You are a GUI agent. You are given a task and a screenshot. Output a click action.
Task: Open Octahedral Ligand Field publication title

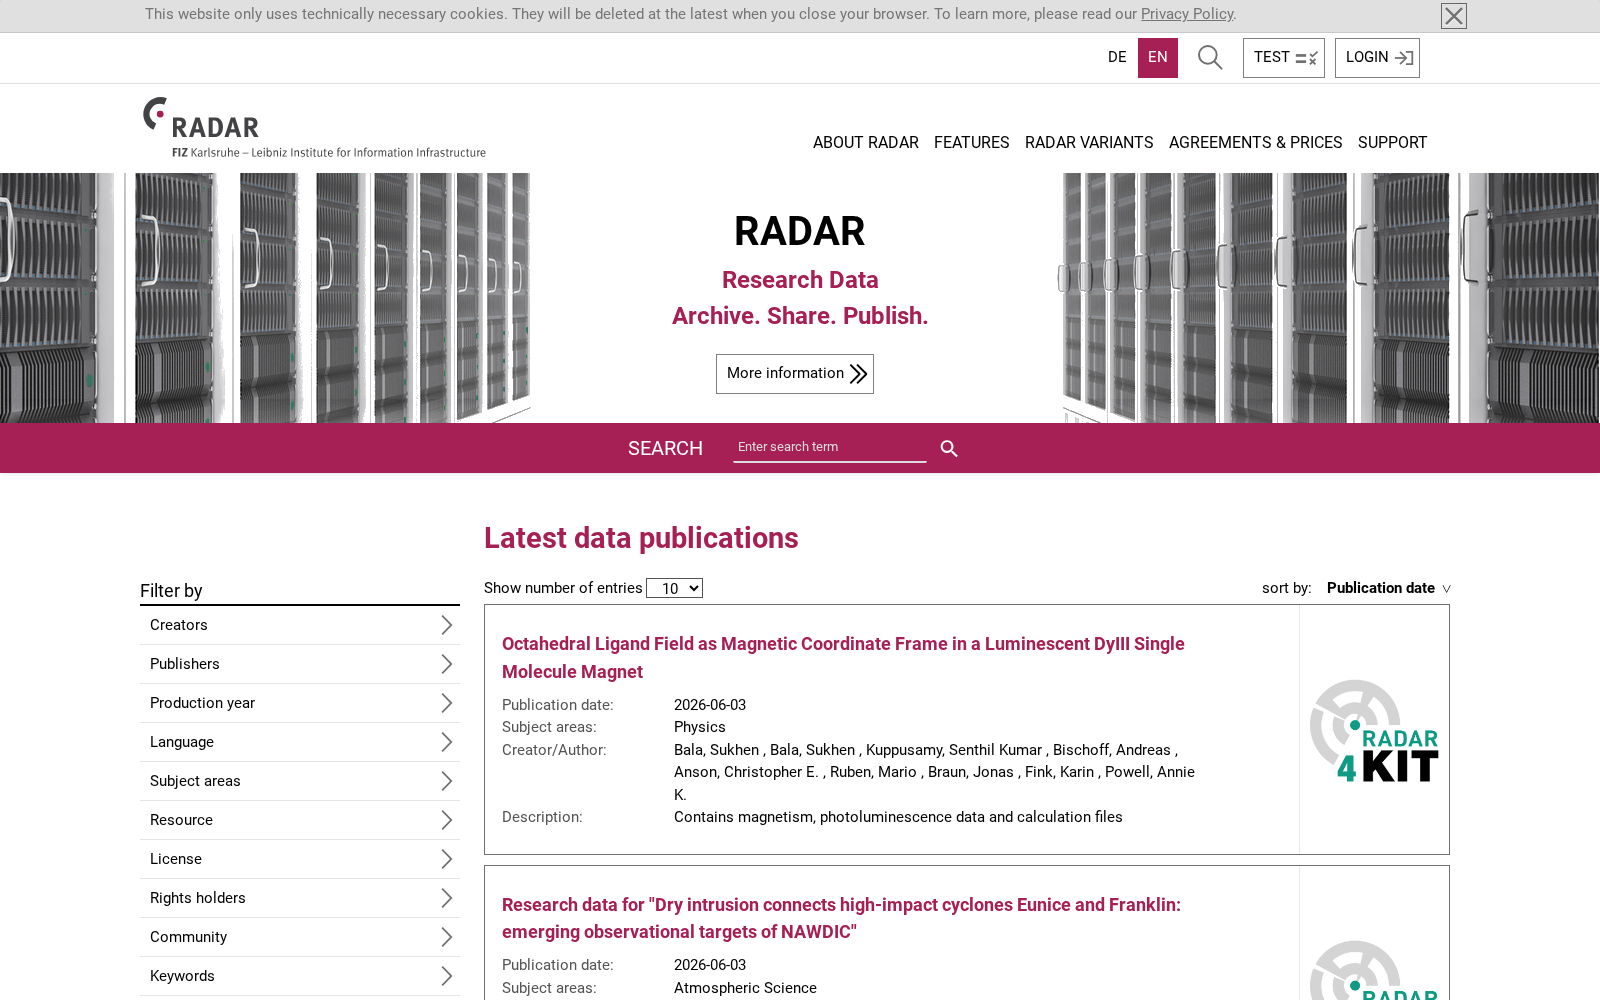click(x=843, y=658)
